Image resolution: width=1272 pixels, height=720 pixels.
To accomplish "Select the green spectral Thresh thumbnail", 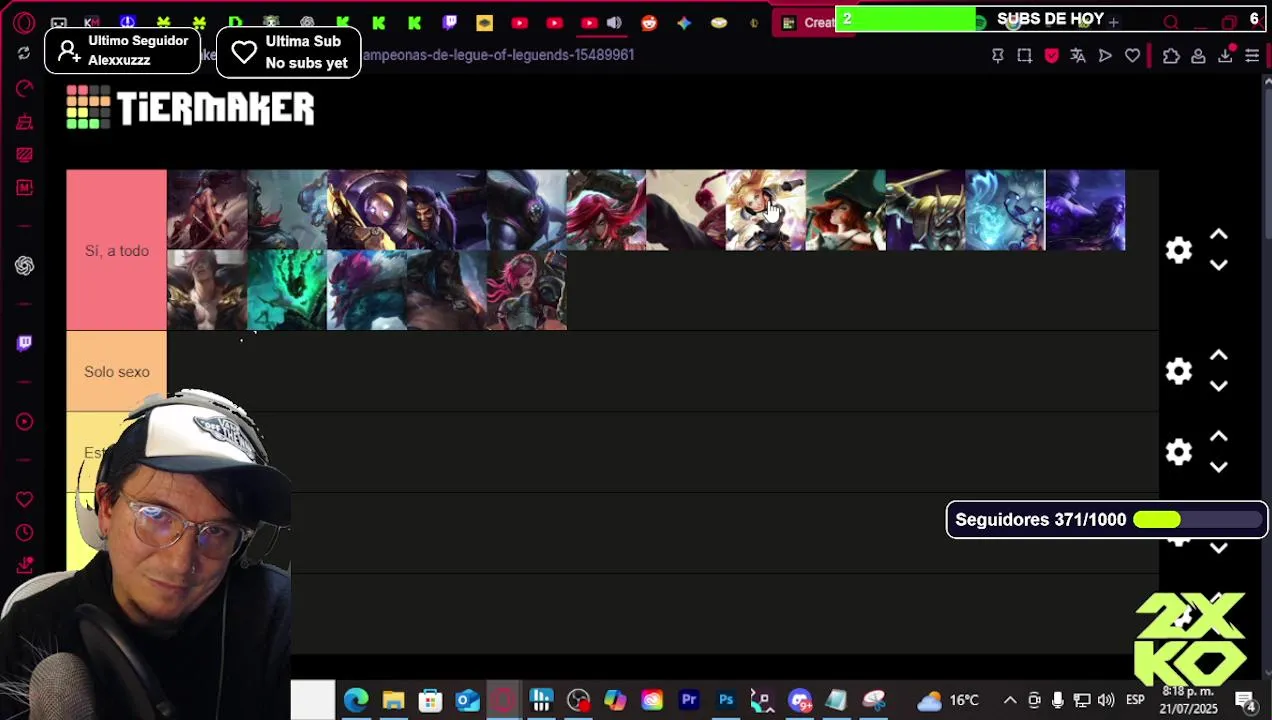I will point(287,290).
